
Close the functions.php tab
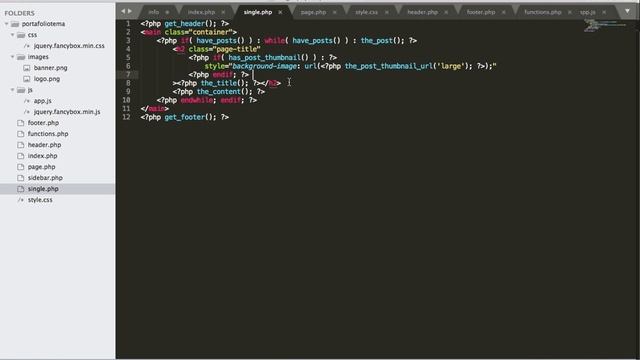[570, 12]
